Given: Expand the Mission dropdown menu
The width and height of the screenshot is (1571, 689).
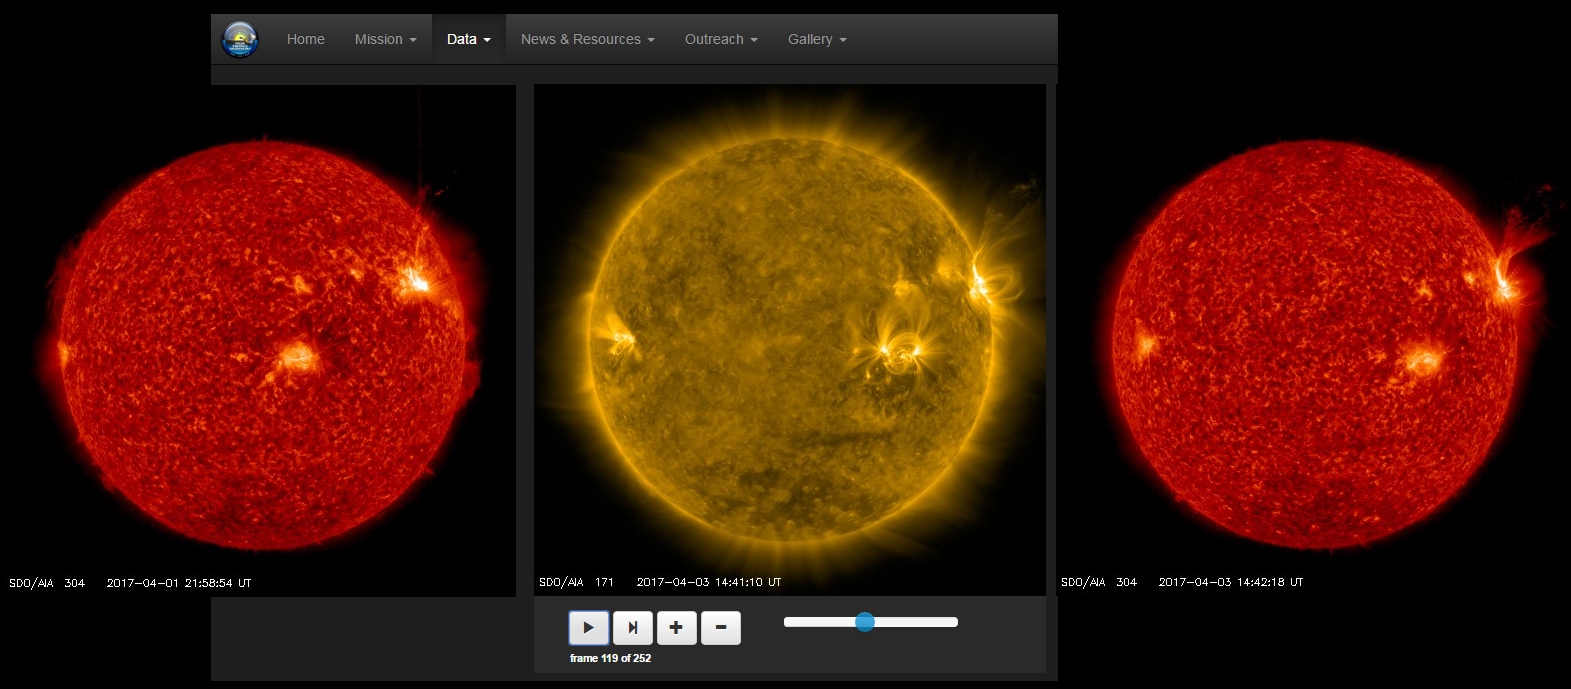Looking at the screenshot, I should click(x=385, y=40).
